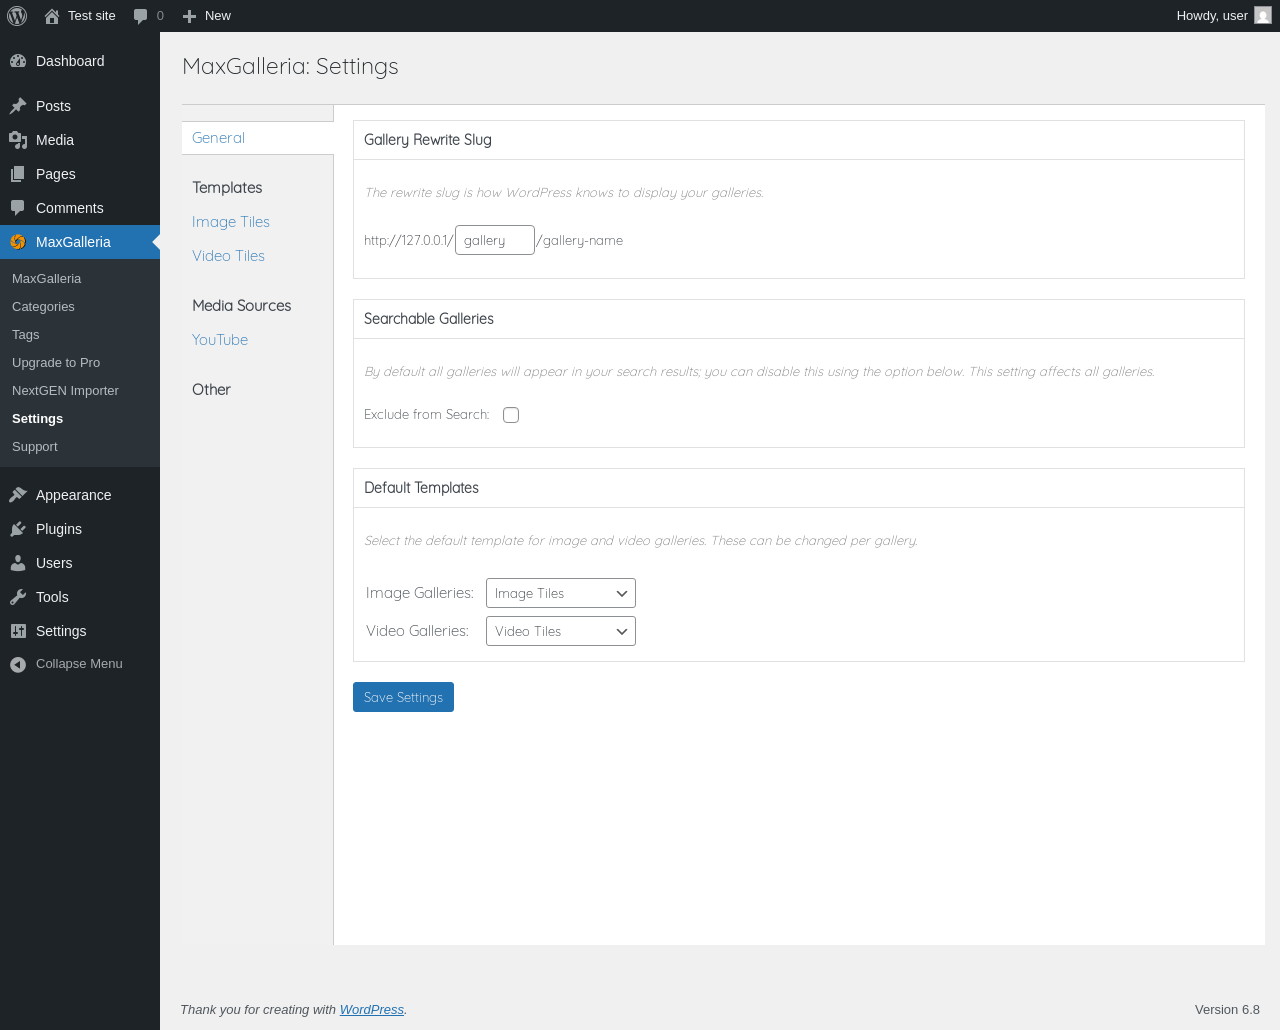Click the WordPress logo icon
The image size is (1280, 1030).
click(17, 16)
